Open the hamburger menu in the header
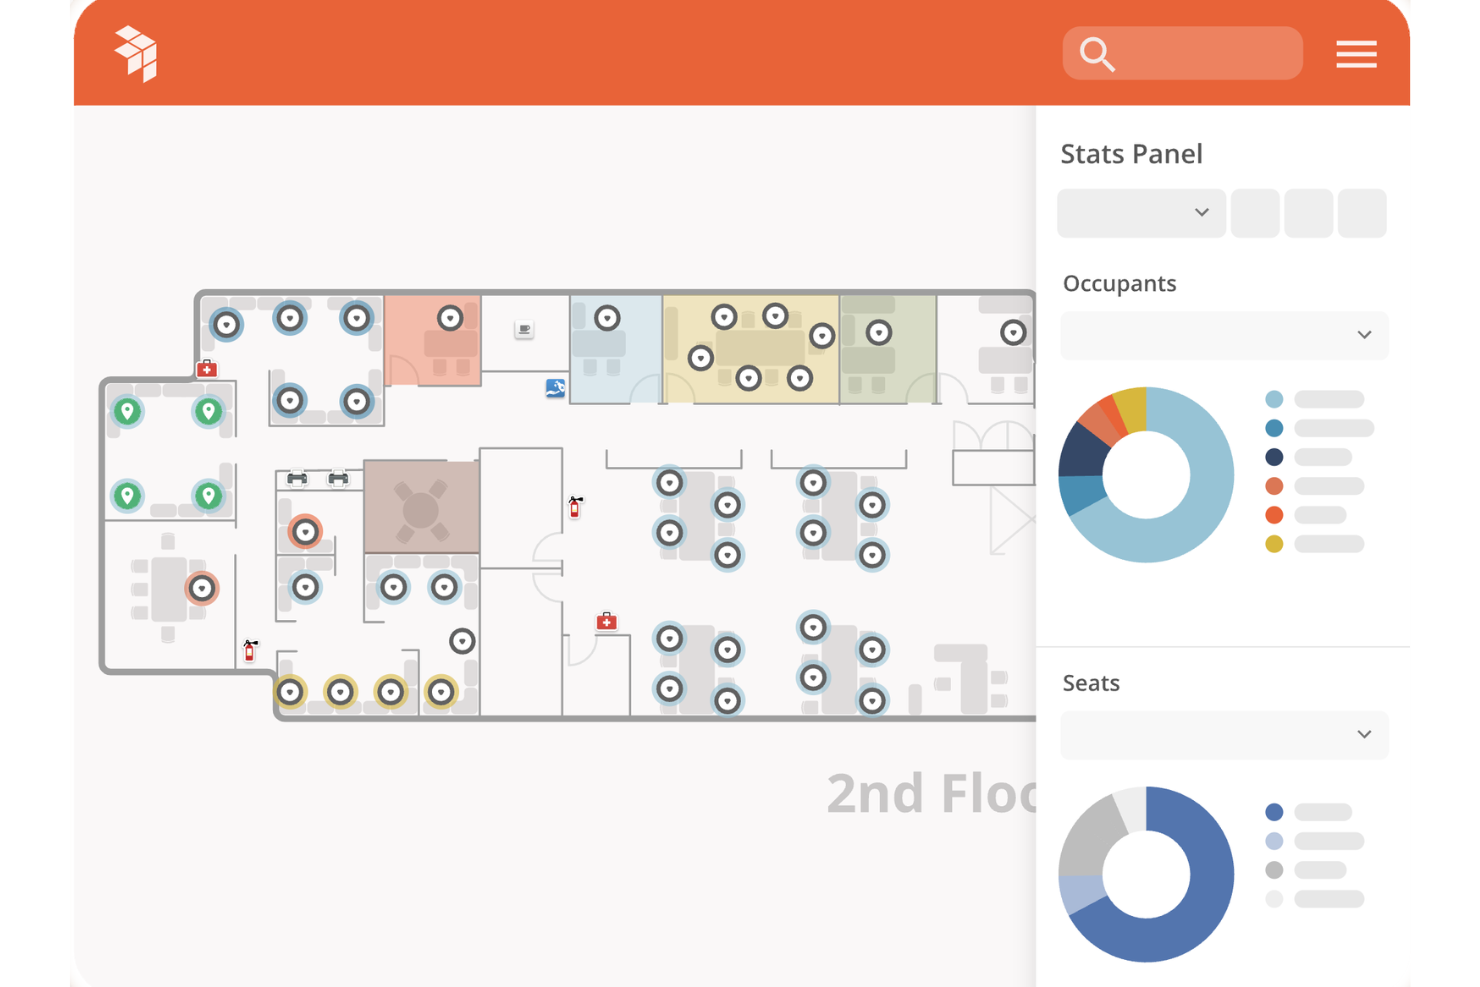This screenshot has height=987, width=1480. (1356, 54)
